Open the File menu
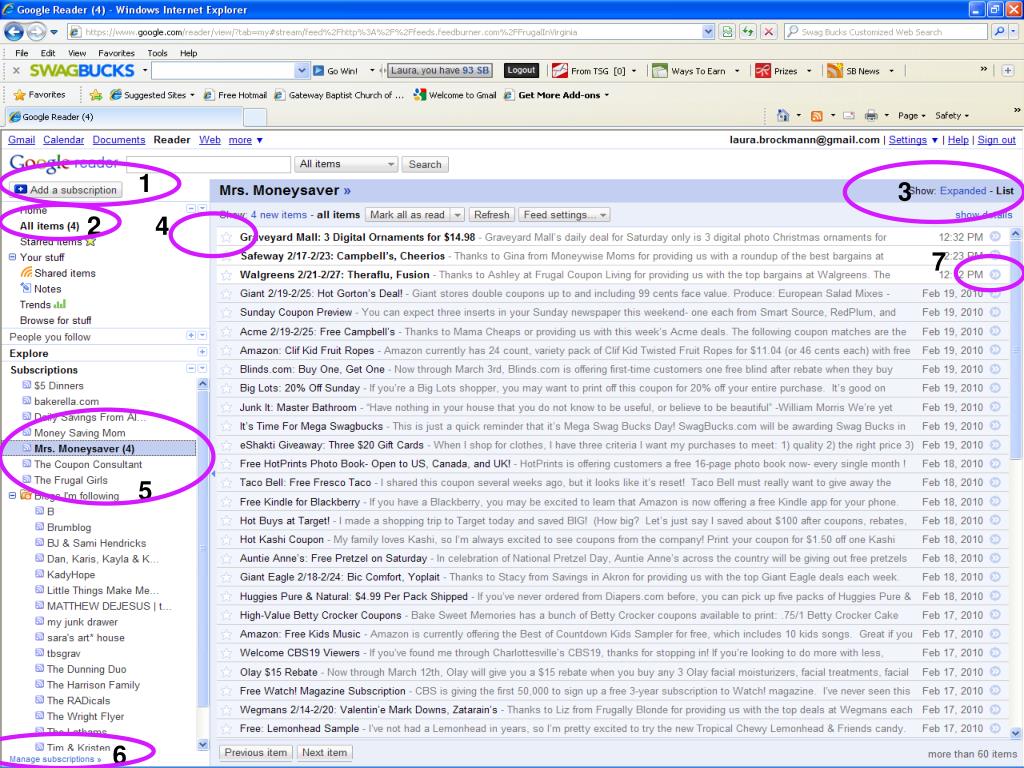Viewport: 1024px width, 768px height. click(x=22, y=53)
